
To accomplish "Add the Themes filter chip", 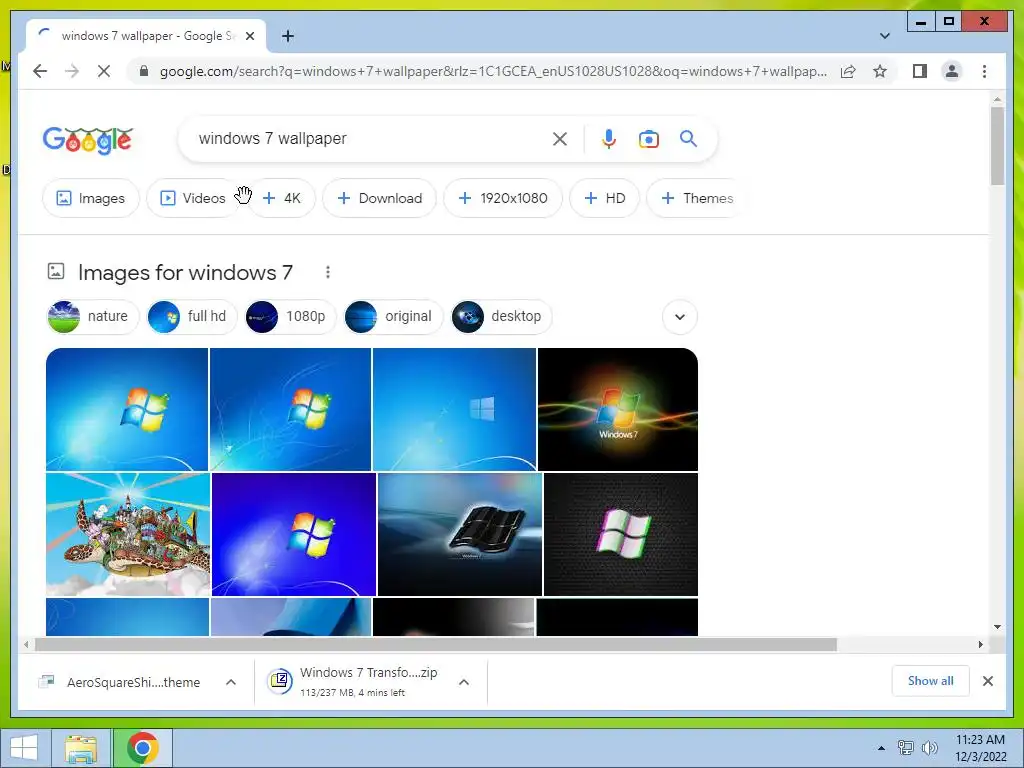I will coord(696,198).
